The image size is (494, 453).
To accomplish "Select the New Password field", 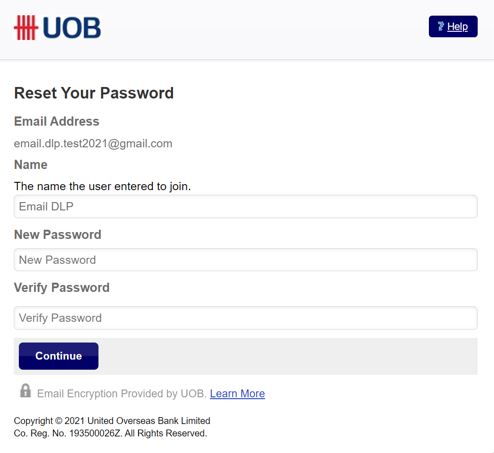I will coord(246,260).
